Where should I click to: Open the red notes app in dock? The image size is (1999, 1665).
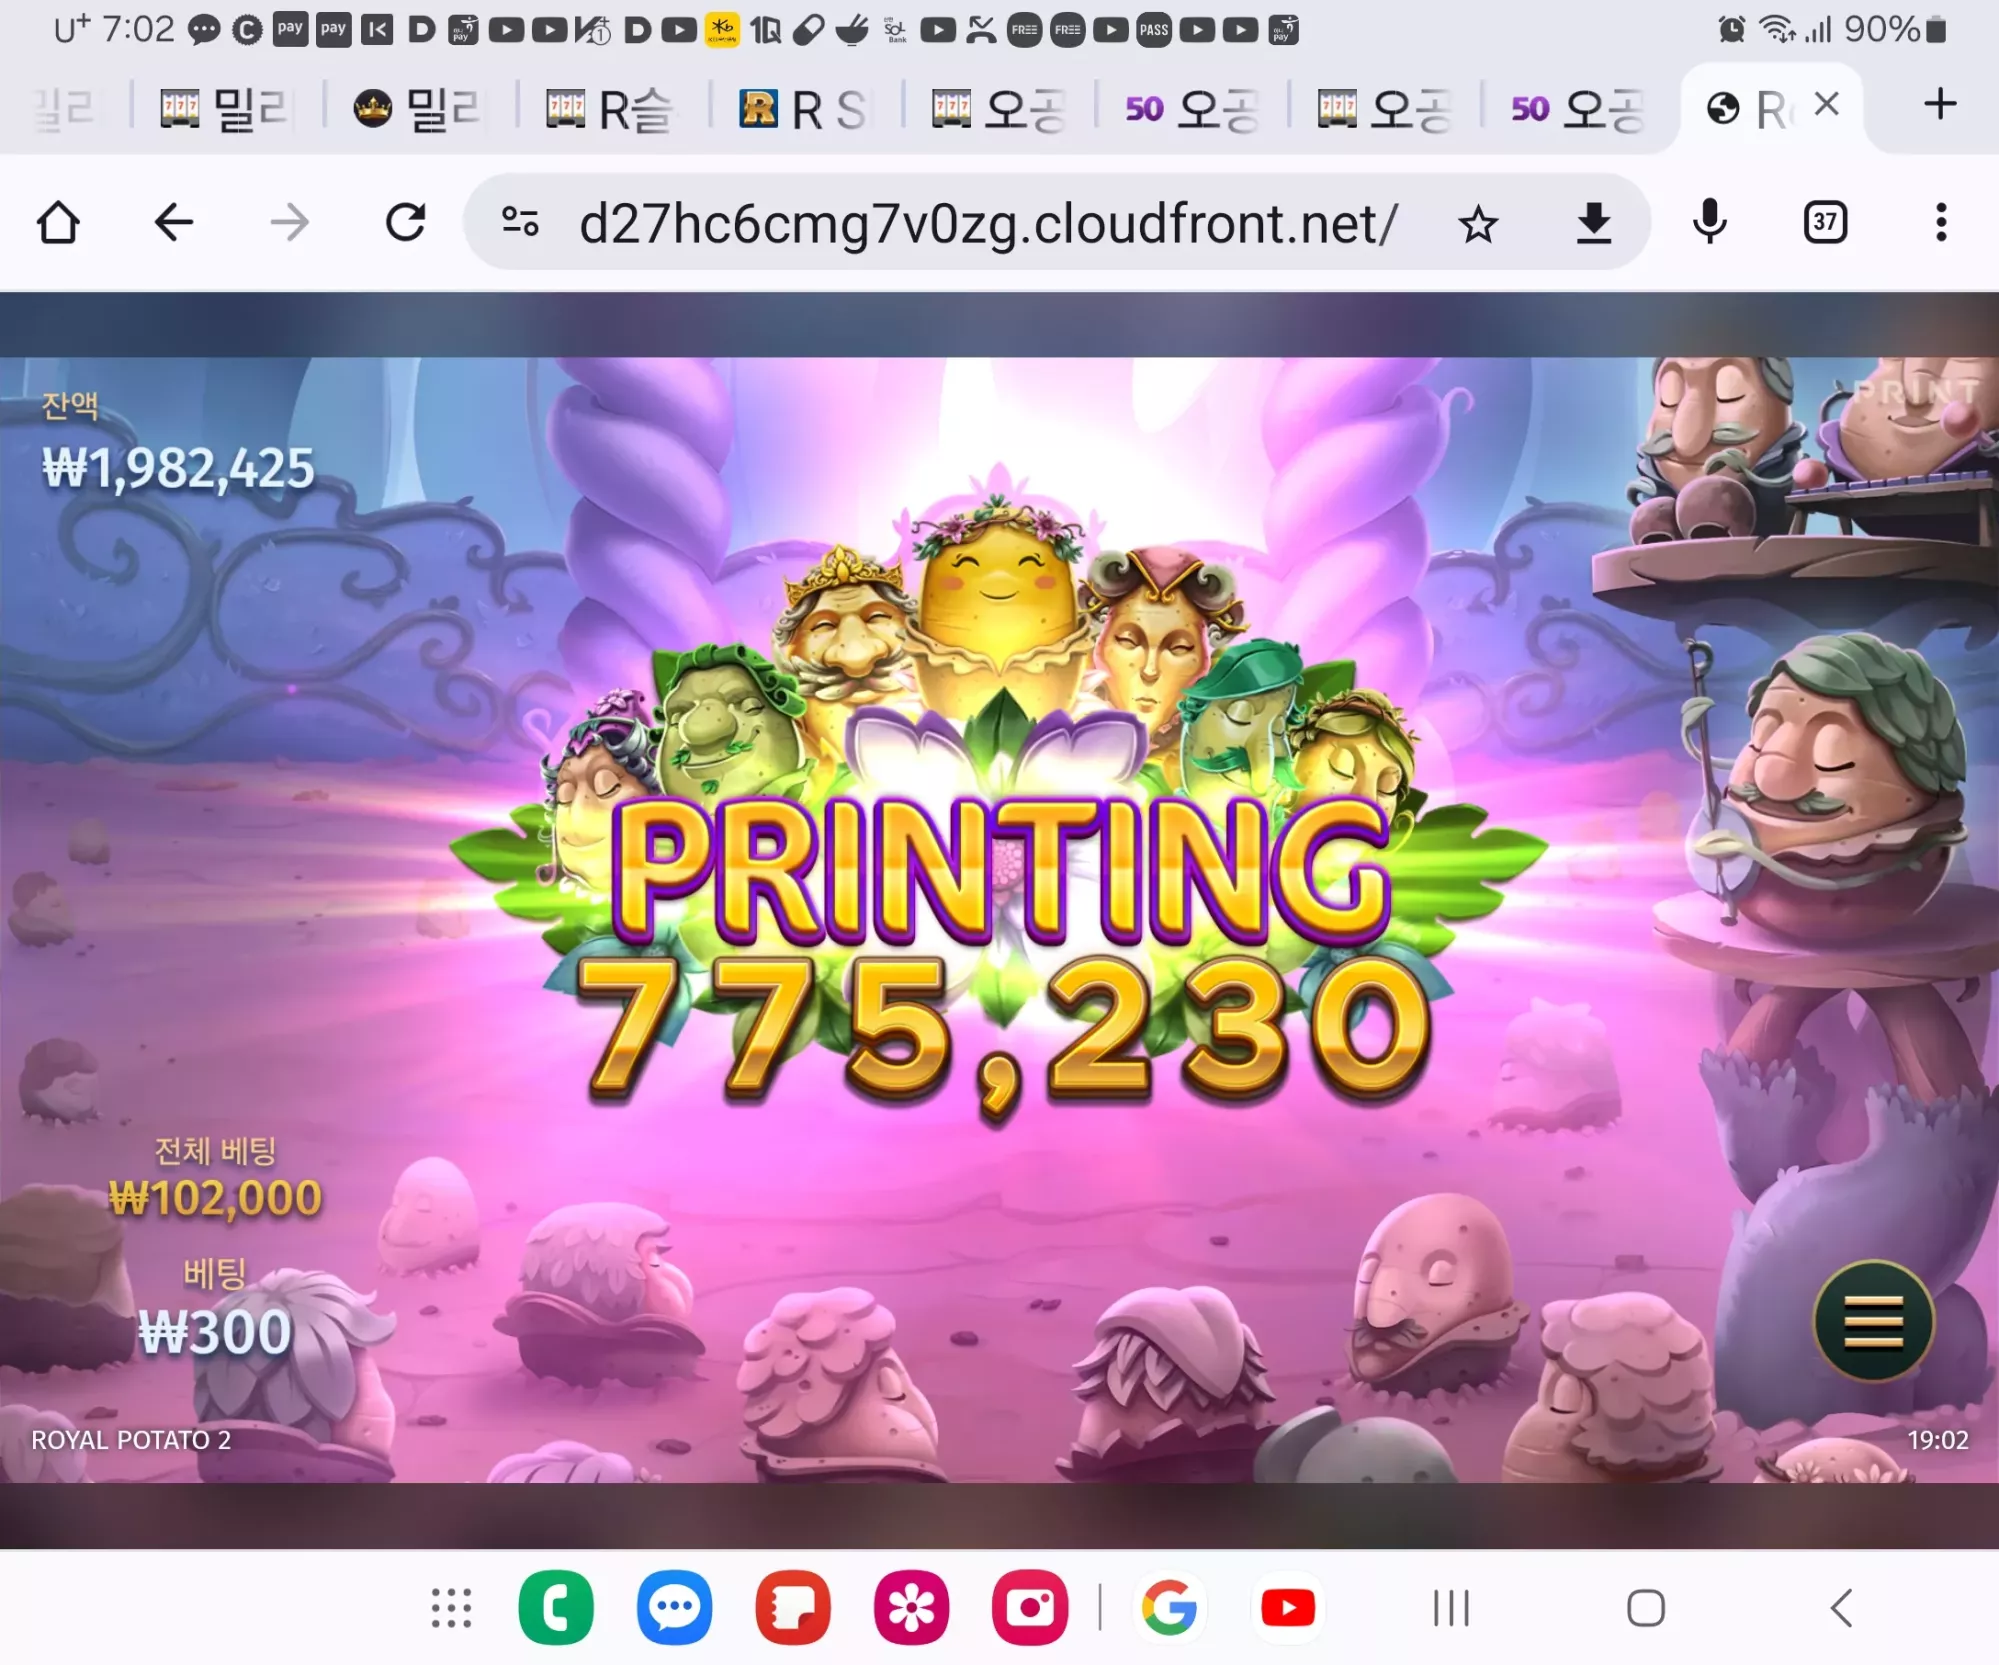[x=793, y=1608]
